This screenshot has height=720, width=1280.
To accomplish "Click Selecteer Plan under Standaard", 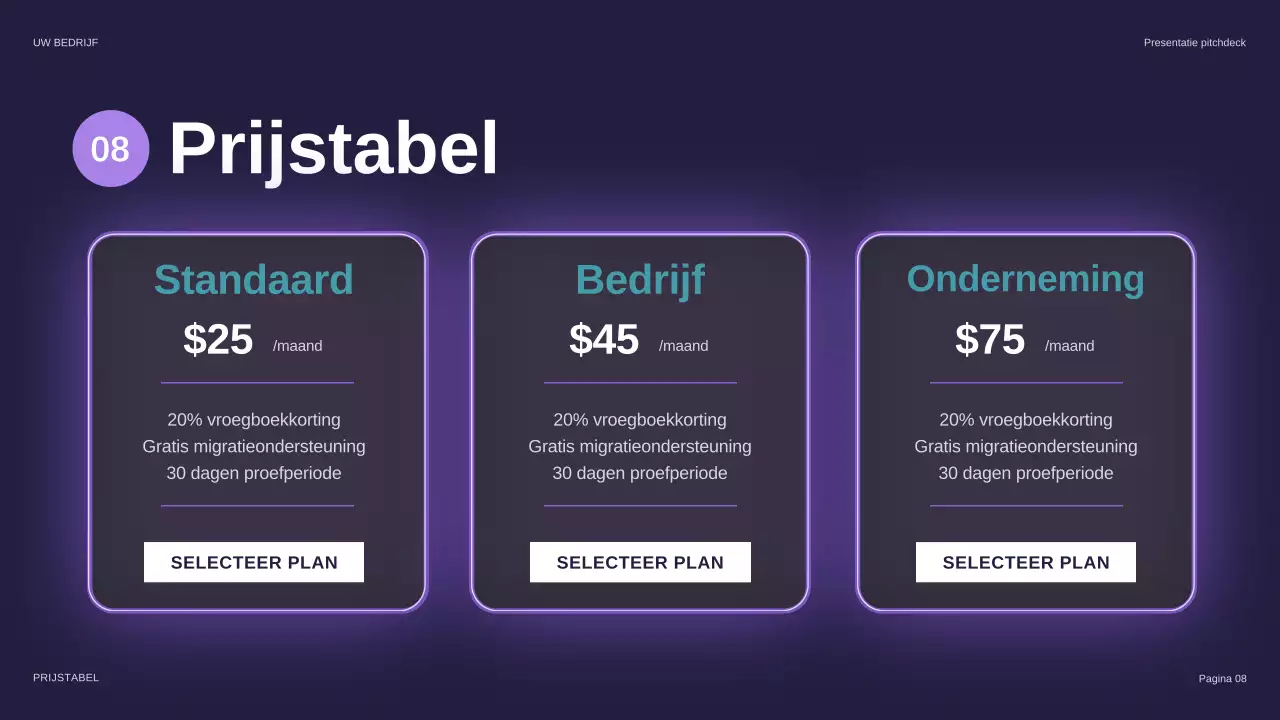I will (x=254, y=562).
